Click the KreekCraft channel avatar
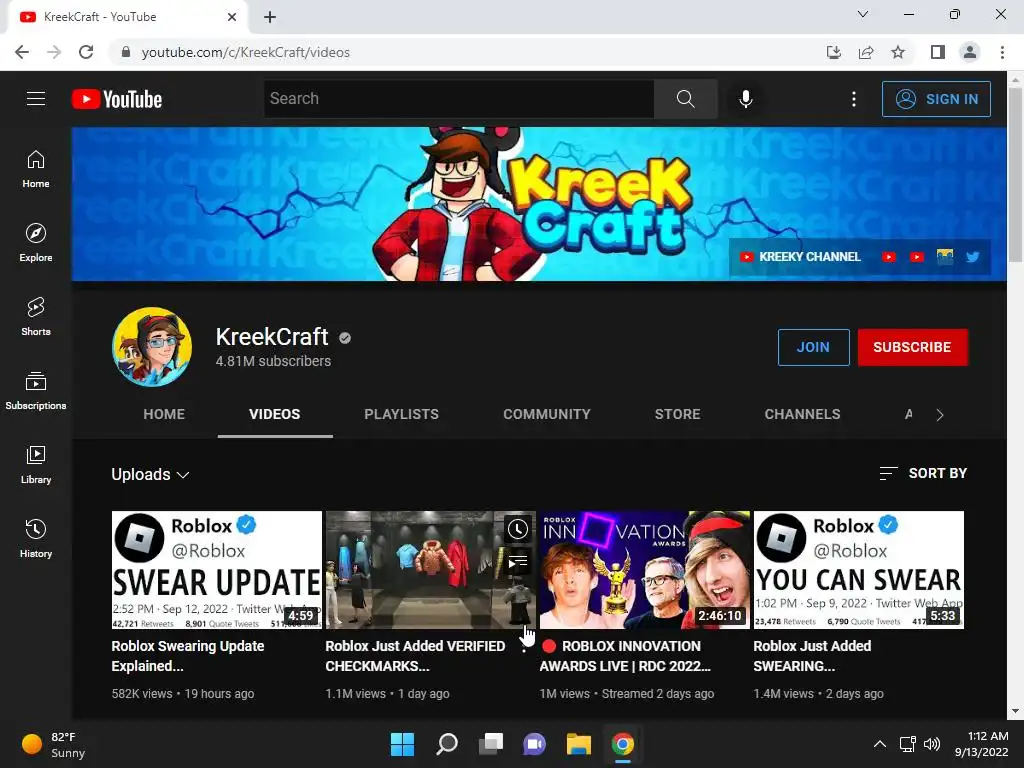Viewport: 1024px width, 768px height. [x=152, y=347]
